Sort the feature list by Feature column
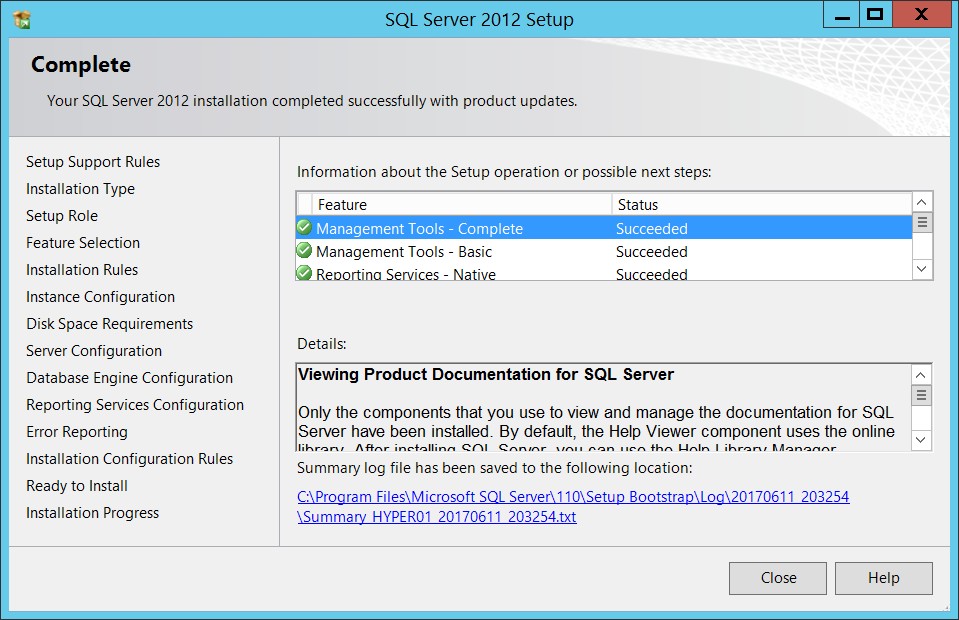Viewport: 959px width, 620px height. click(462, 204)
